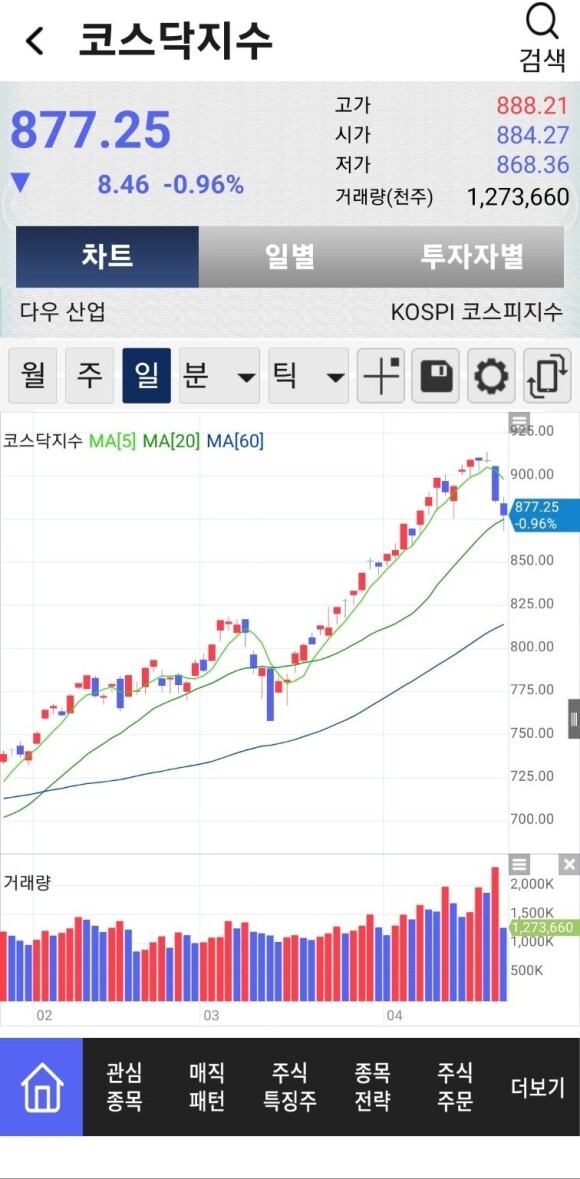Screen dimensions: 580x1179
Task: Open 더보기 more menu
Action: [538, 1087]
